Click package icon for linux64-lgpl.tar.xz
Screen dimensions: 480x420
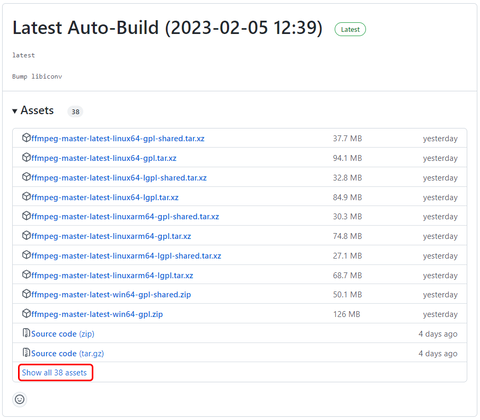click(x=26, y=197)
